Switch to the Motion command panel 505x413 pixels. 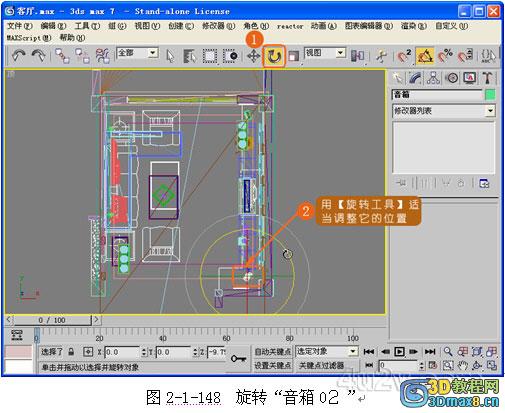452,78
